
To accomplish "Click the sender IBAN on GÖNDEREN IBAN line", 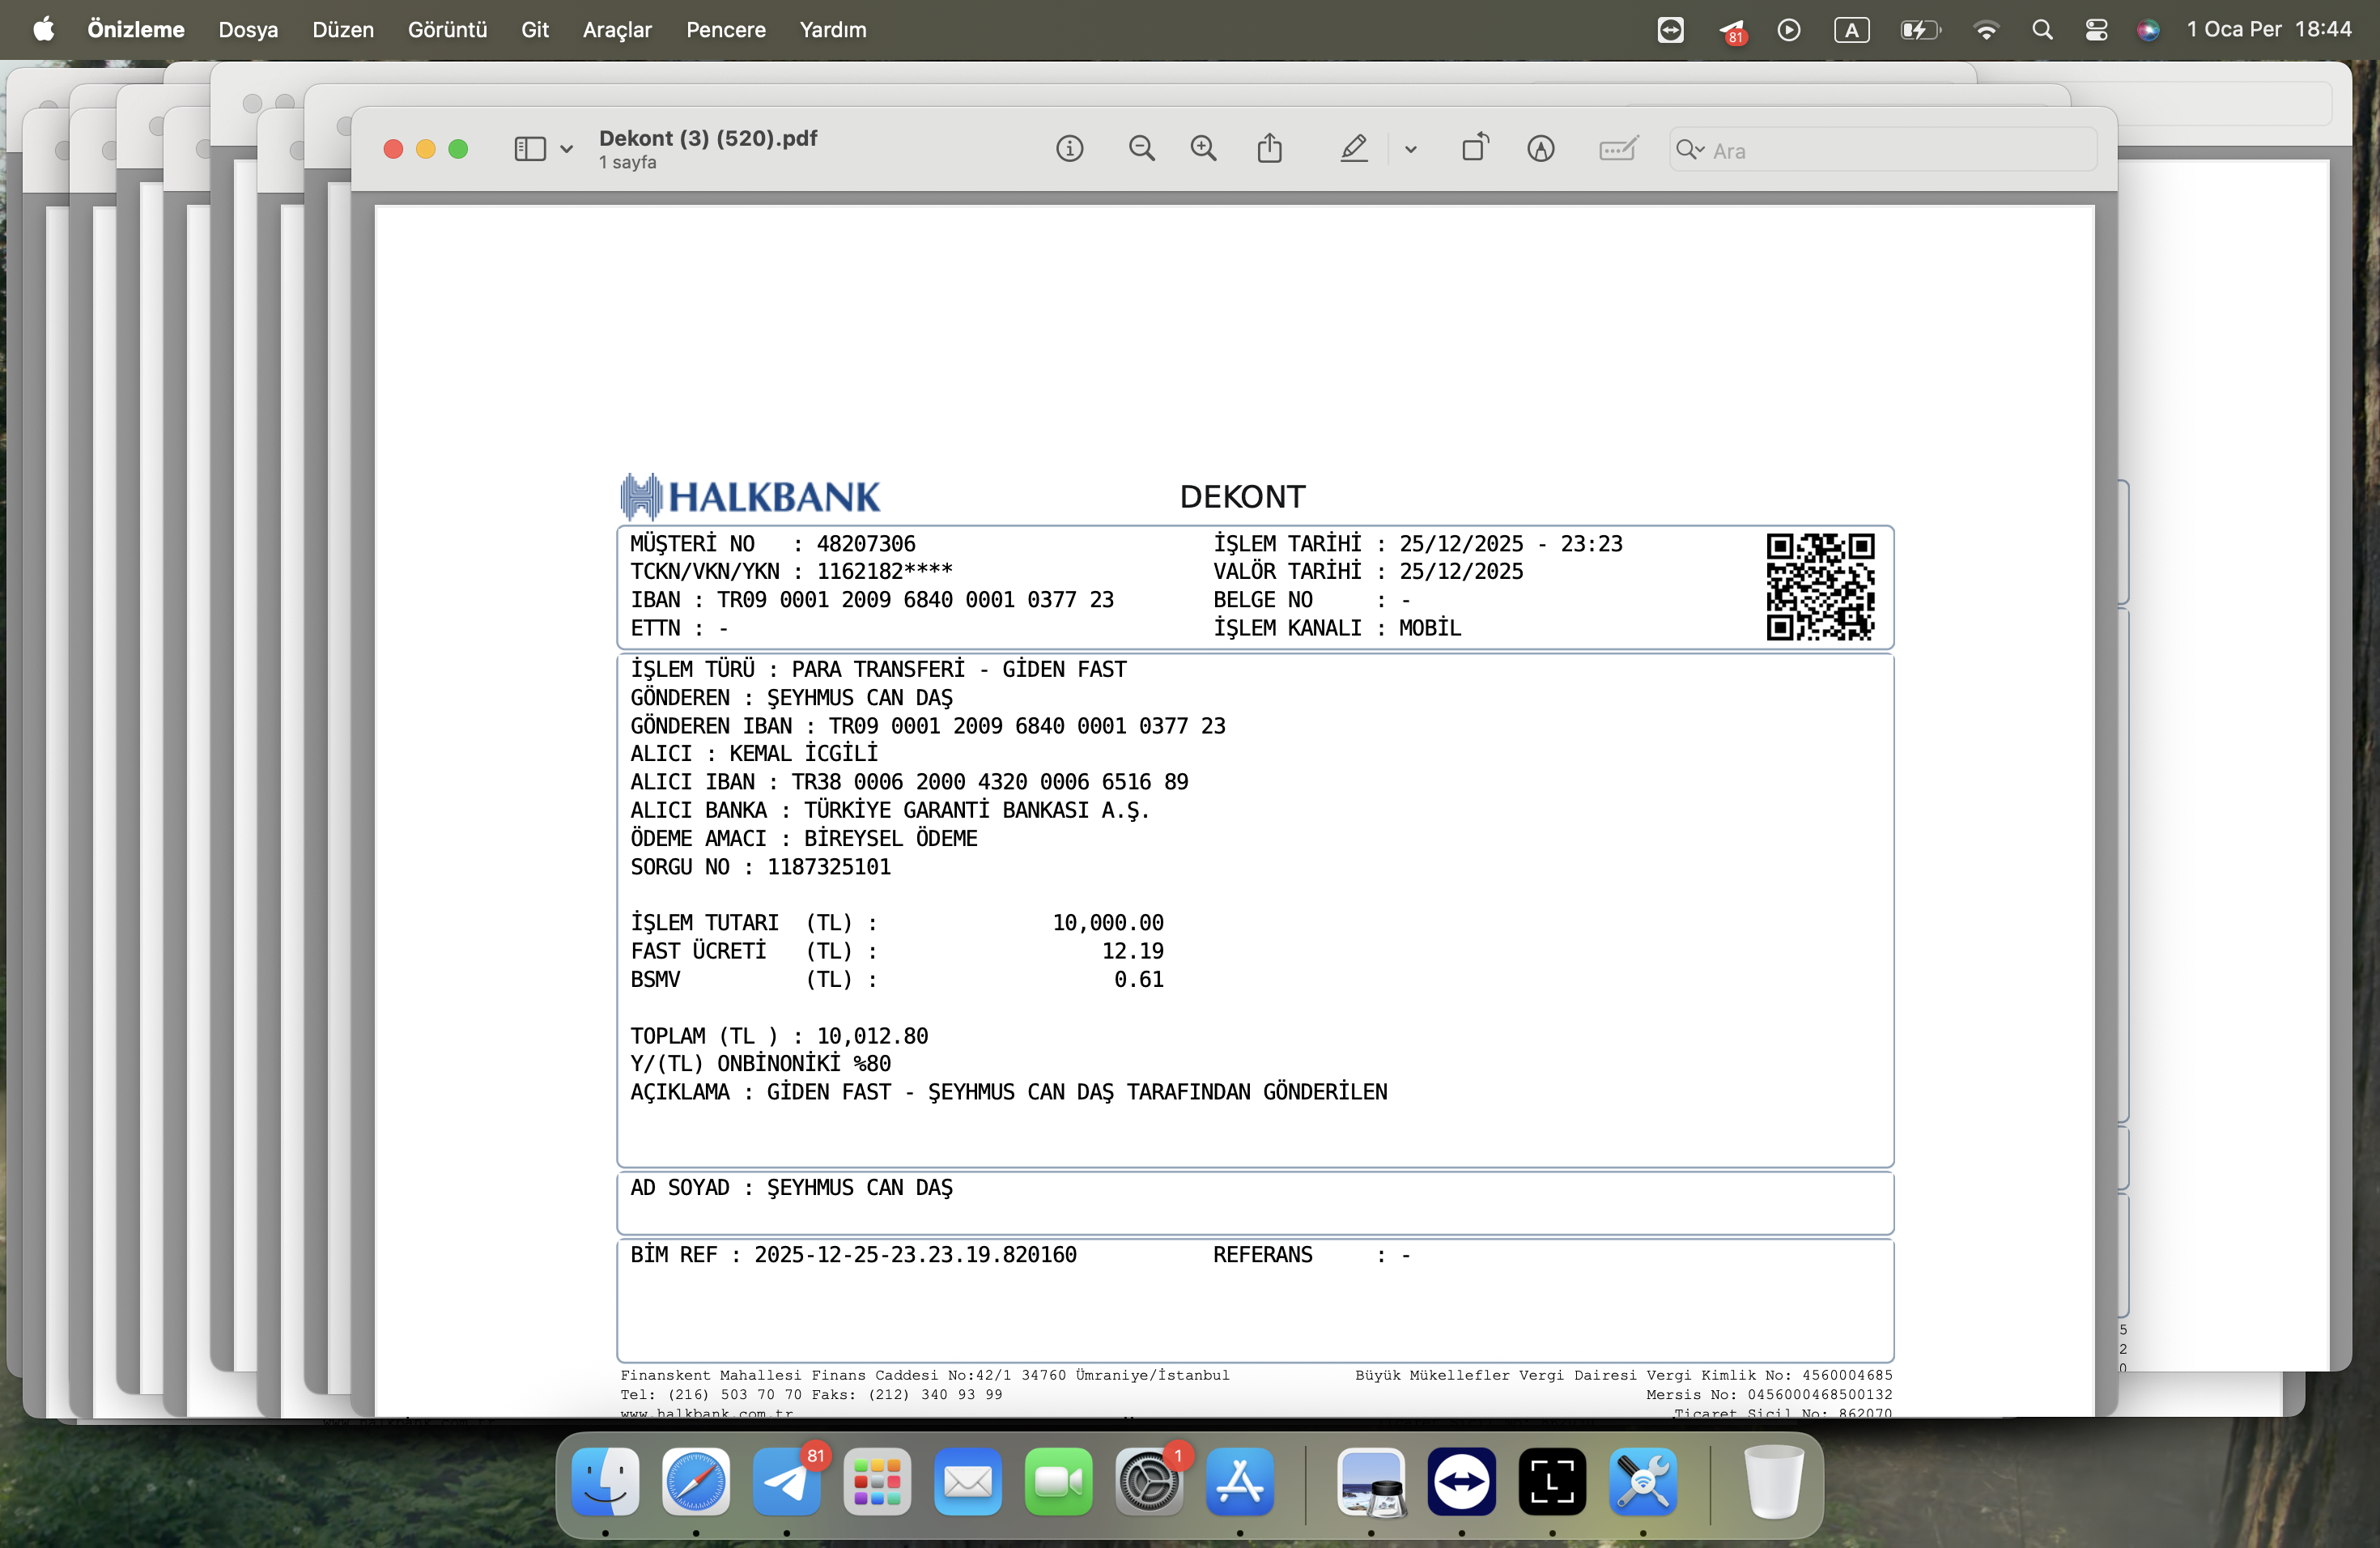I will (x=1027, y=726).
